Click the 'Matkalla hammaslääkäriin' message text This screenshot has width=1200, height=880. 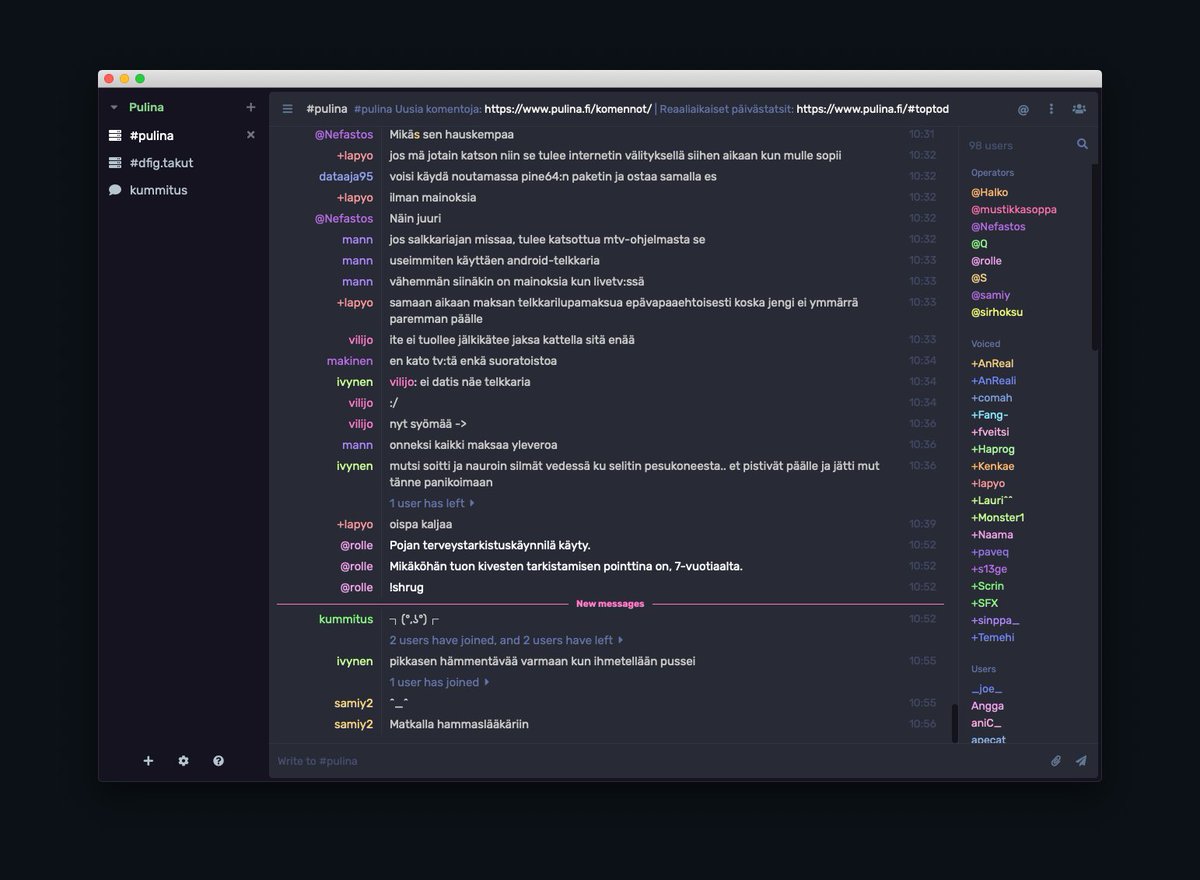tap(459, 724)
